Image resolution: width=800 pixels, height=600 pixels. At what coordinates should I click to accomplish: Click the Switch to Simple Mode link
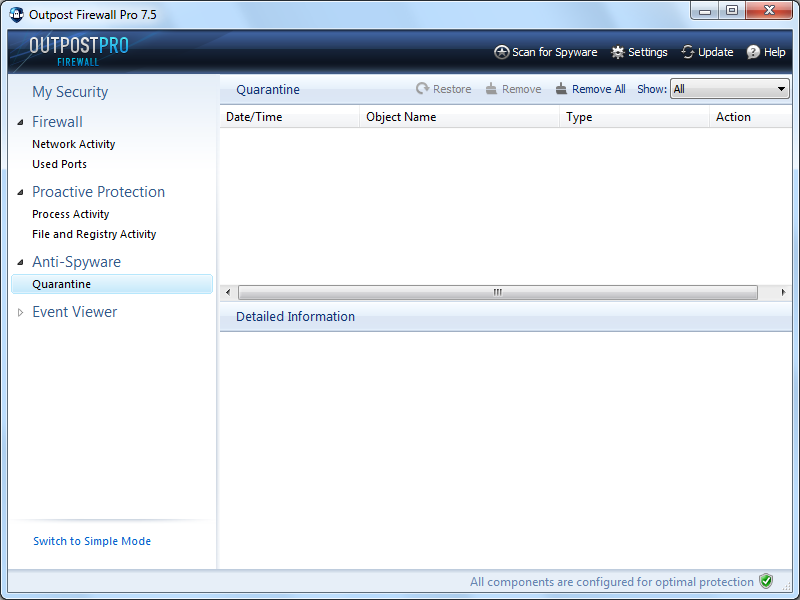[92, 541]
